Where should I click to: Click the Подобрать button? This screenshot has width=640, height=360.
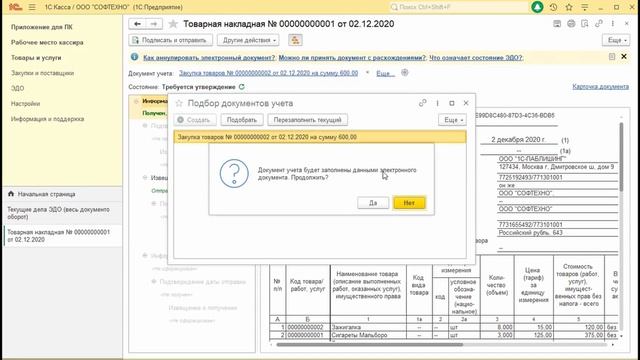click(242, 120)
